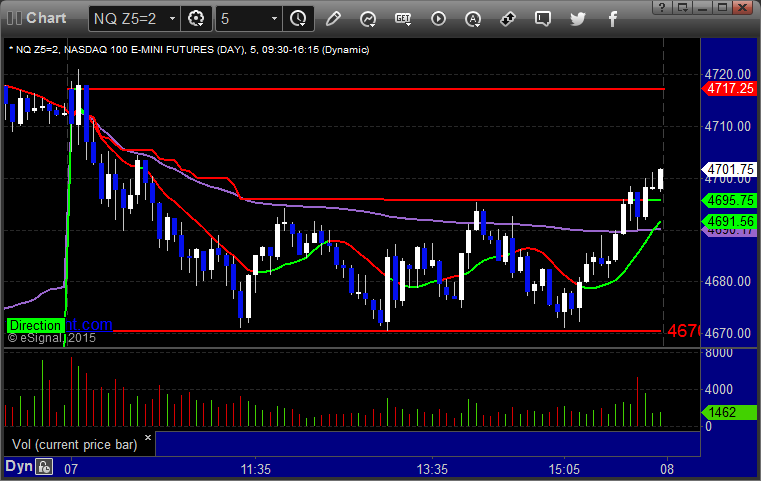Click the 4717.25 red price marker
This screenshot has height=481, width=761.
729,88
